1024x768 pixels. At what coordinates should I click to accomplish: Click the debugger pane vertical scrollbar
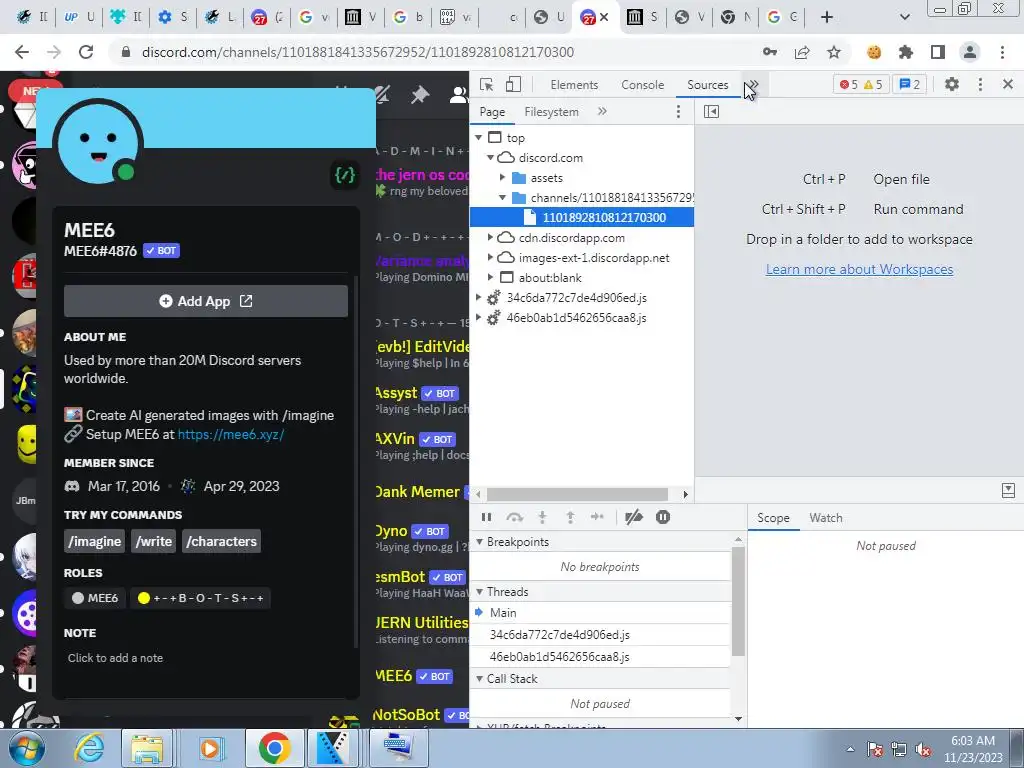(738, 601)
